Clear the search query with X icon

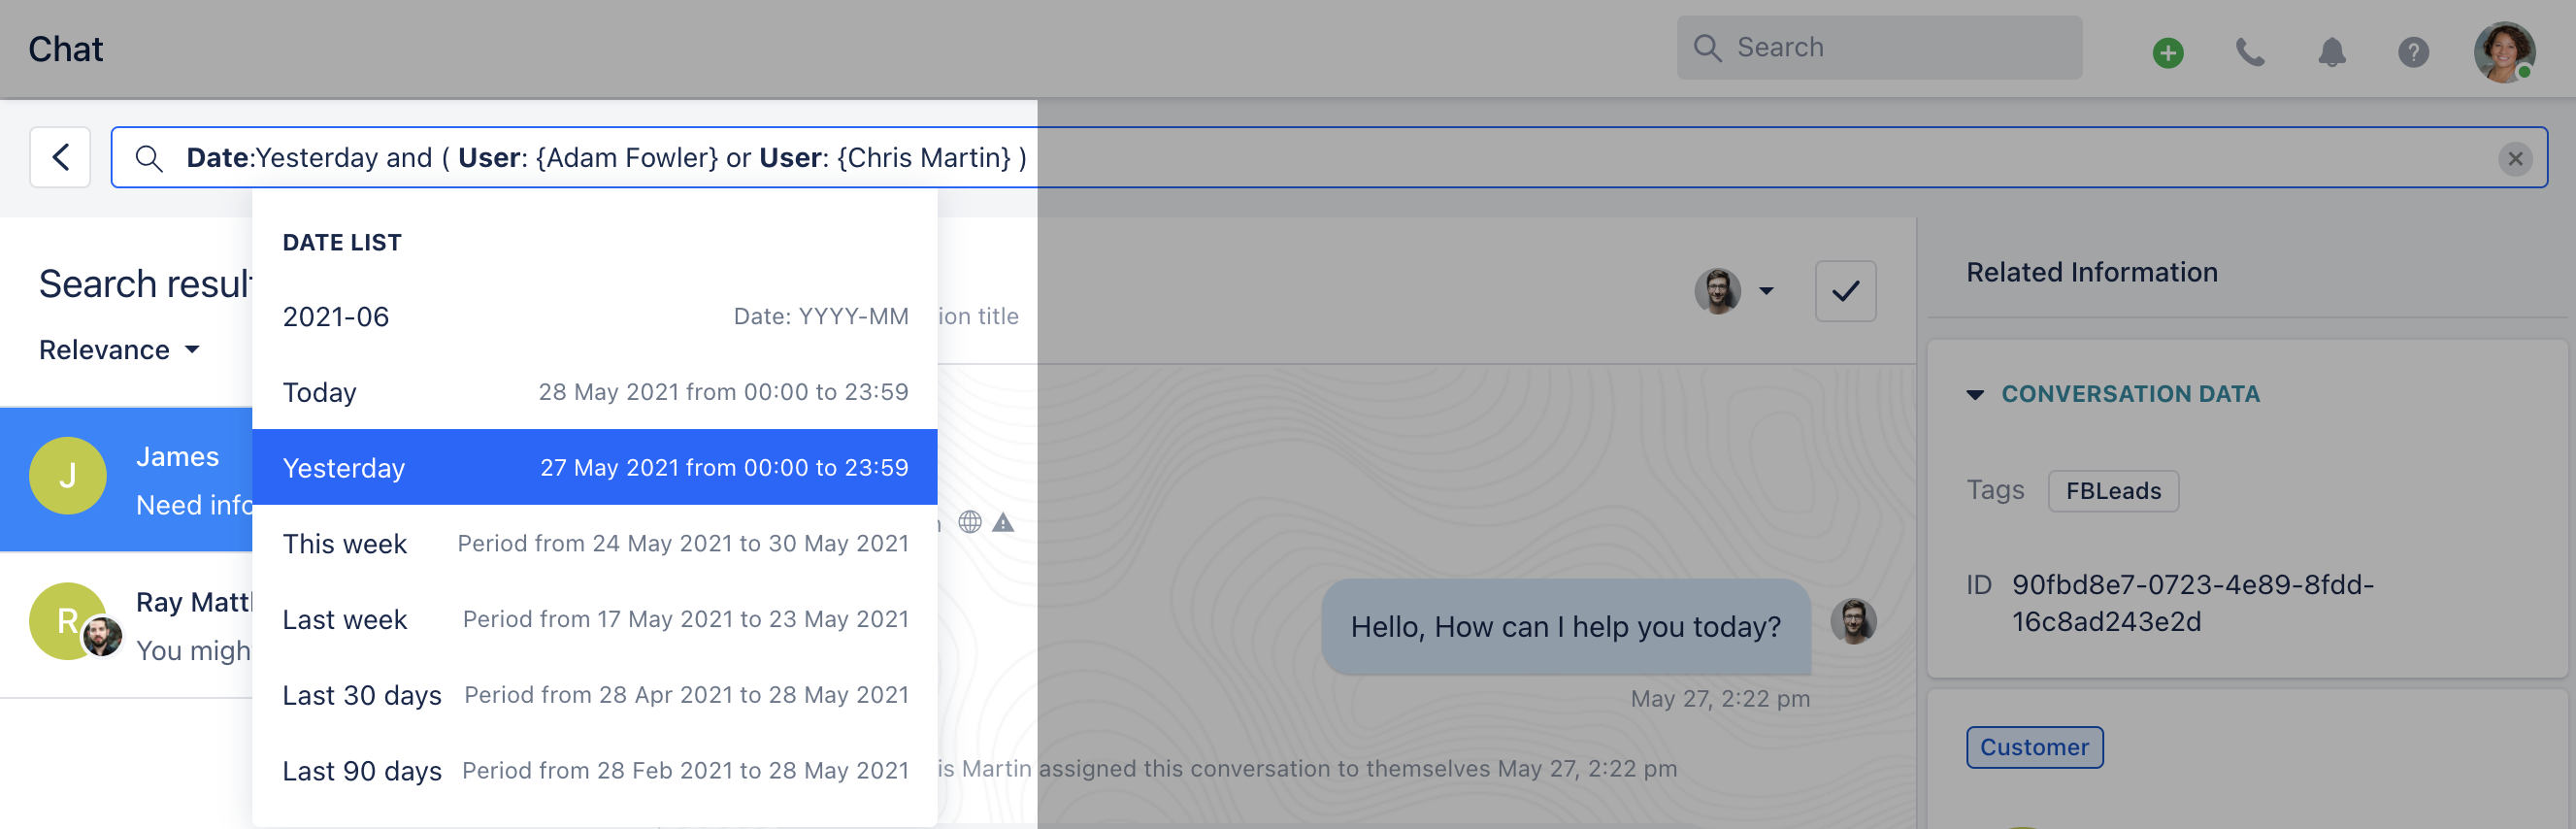click(x=2514, y=158)
